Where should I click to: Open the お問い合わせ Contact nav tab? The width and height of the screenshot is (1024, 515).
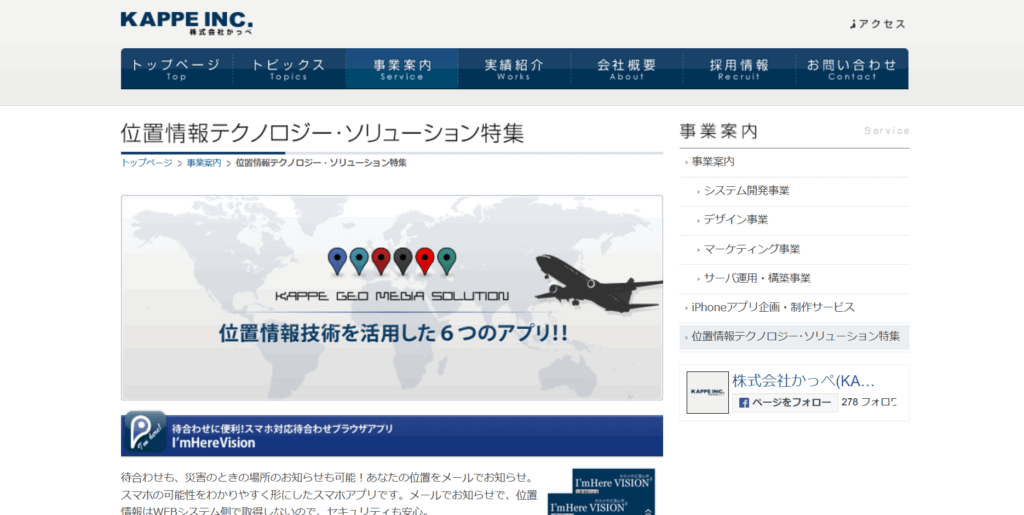tap(852, 69)
